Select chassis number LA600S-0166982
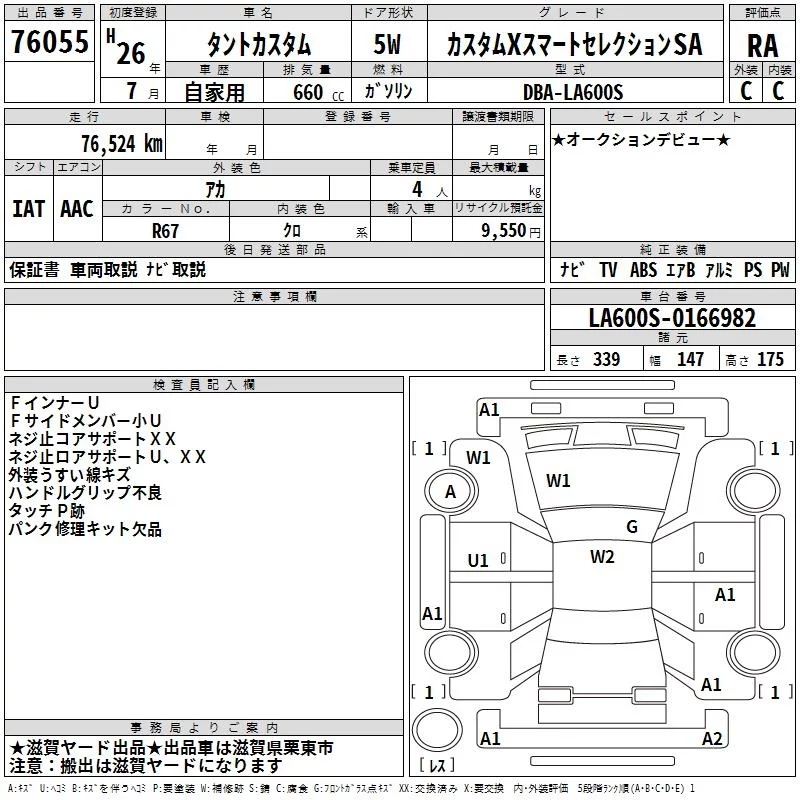Image resolution: width=800 pixels, height=800 pixels. pyautogui.click(x=672, y=318)
